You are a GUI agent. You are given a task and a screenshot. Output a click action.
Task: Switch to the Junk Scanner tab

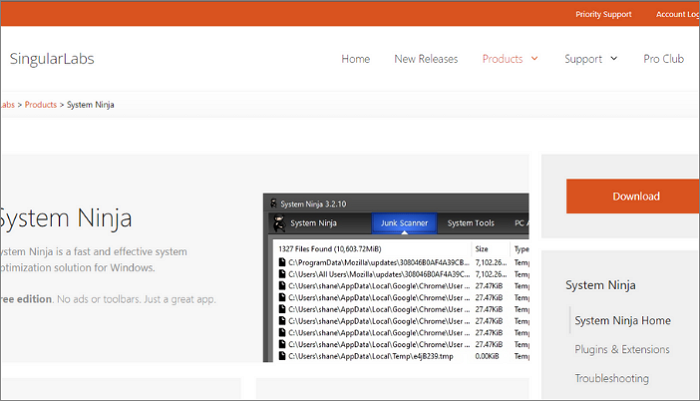(x=404, y=222)
